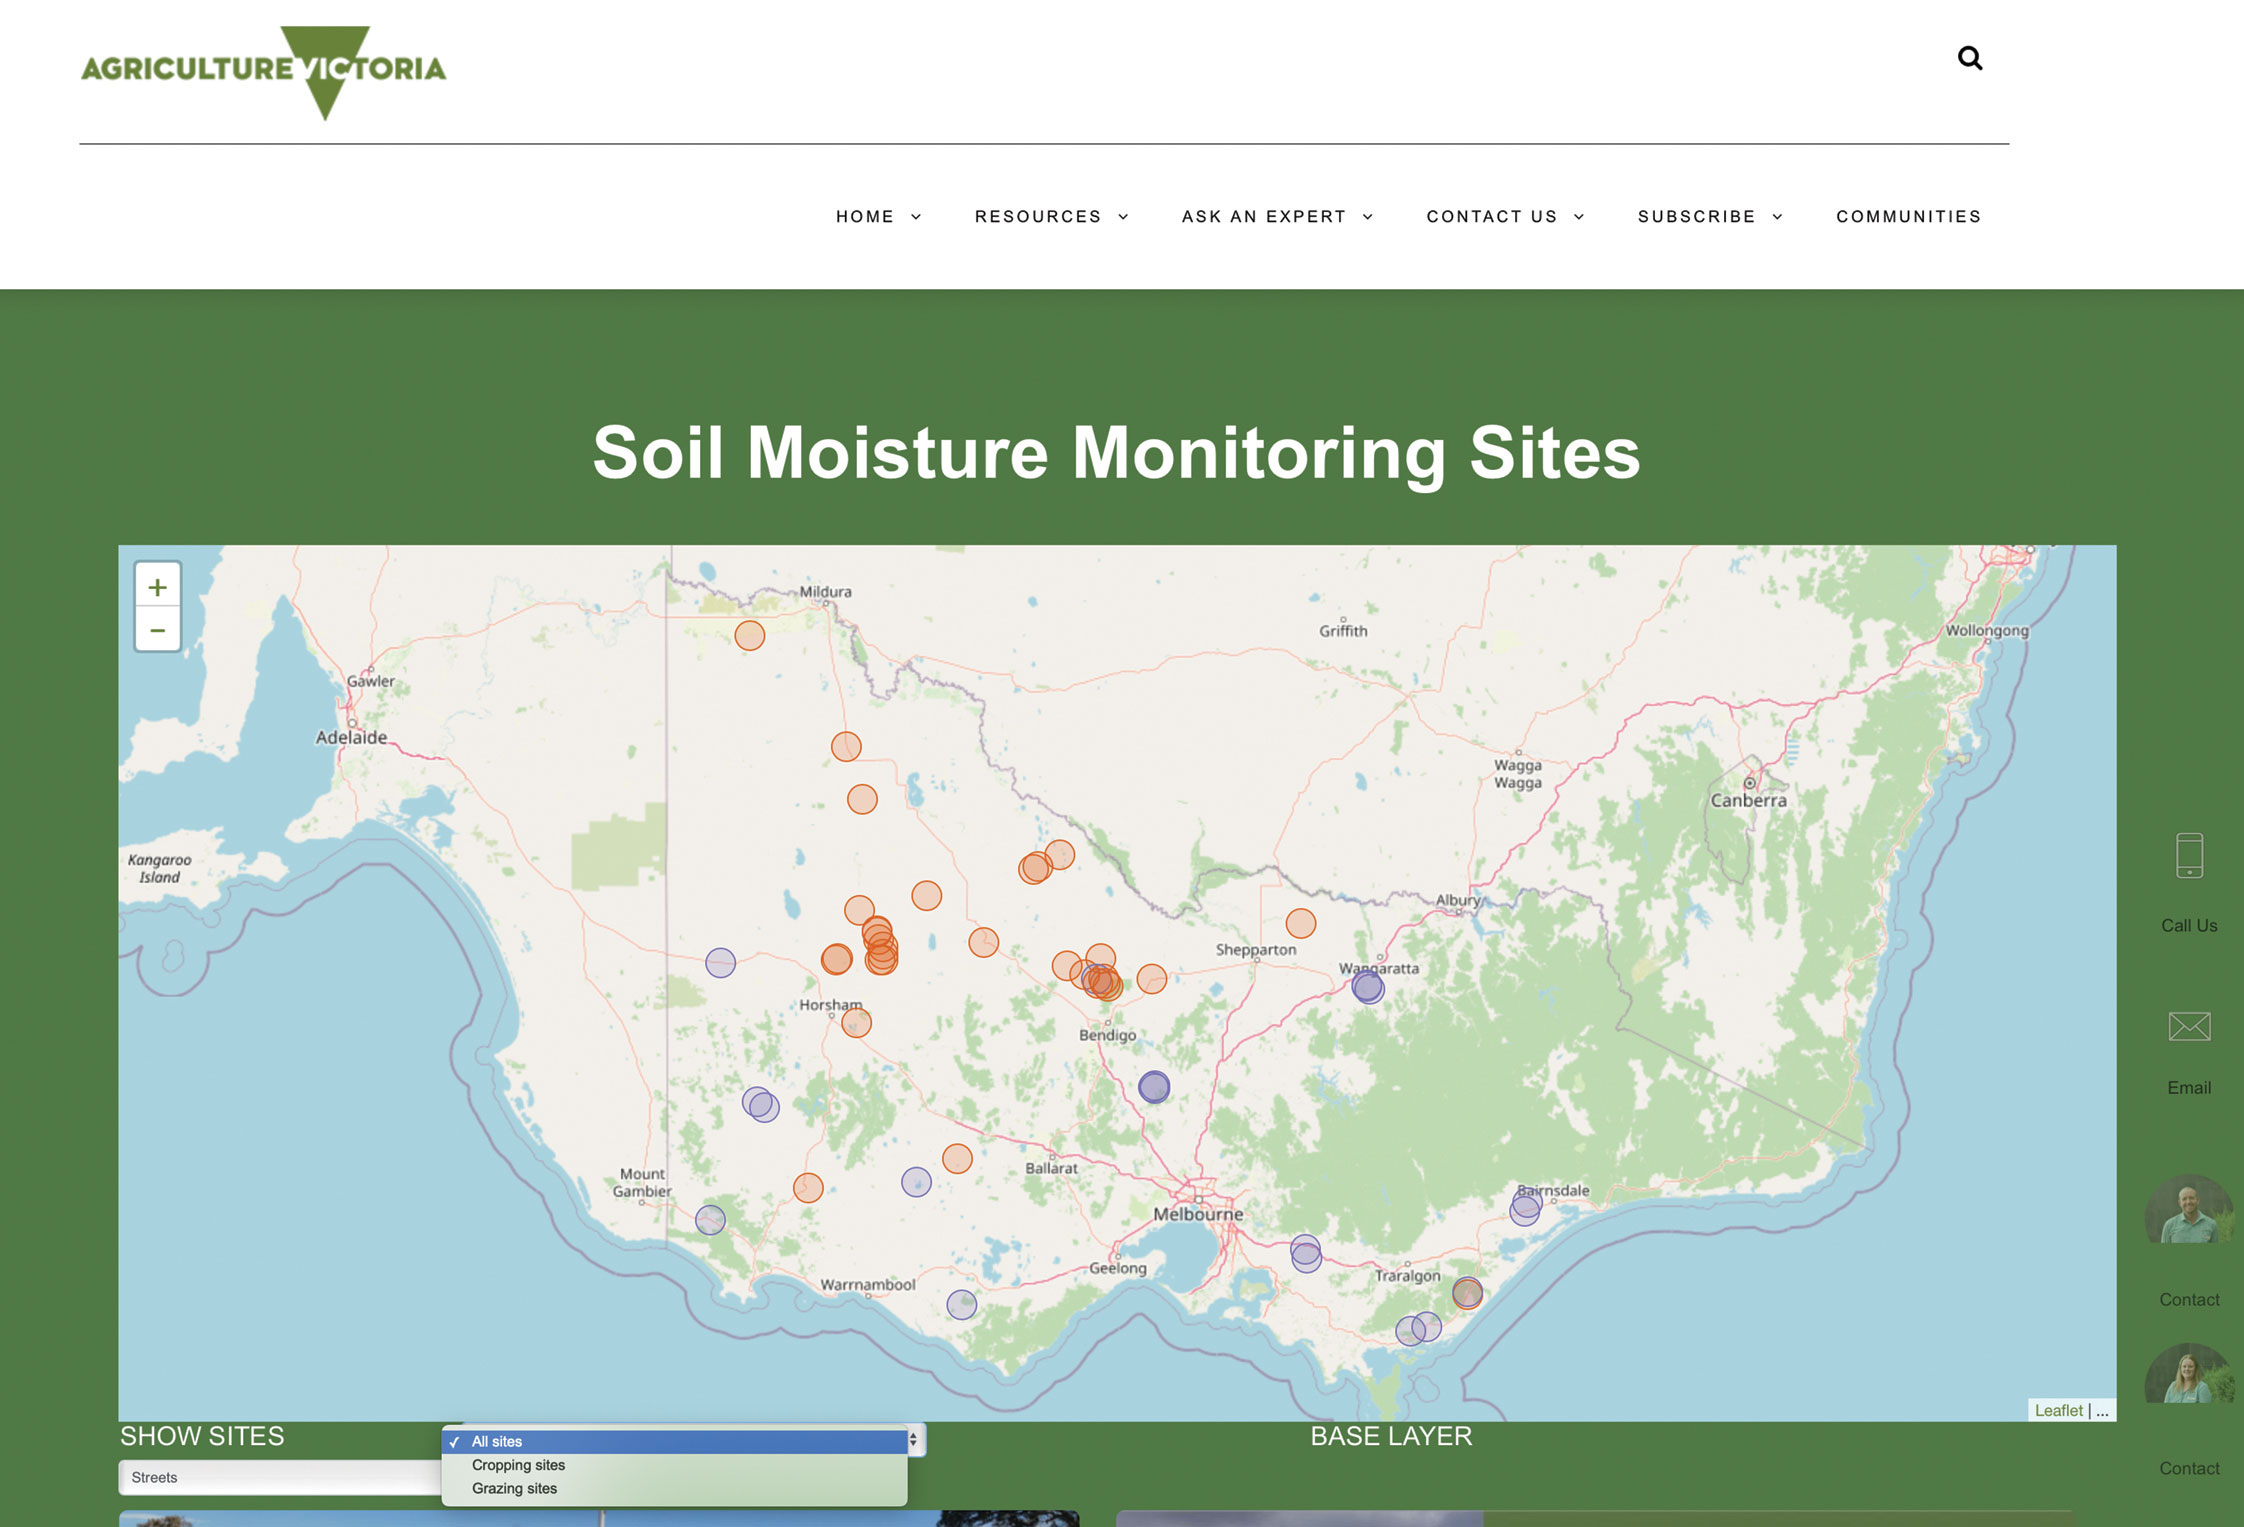Open the search magnifier icon

coord(1969,59)
